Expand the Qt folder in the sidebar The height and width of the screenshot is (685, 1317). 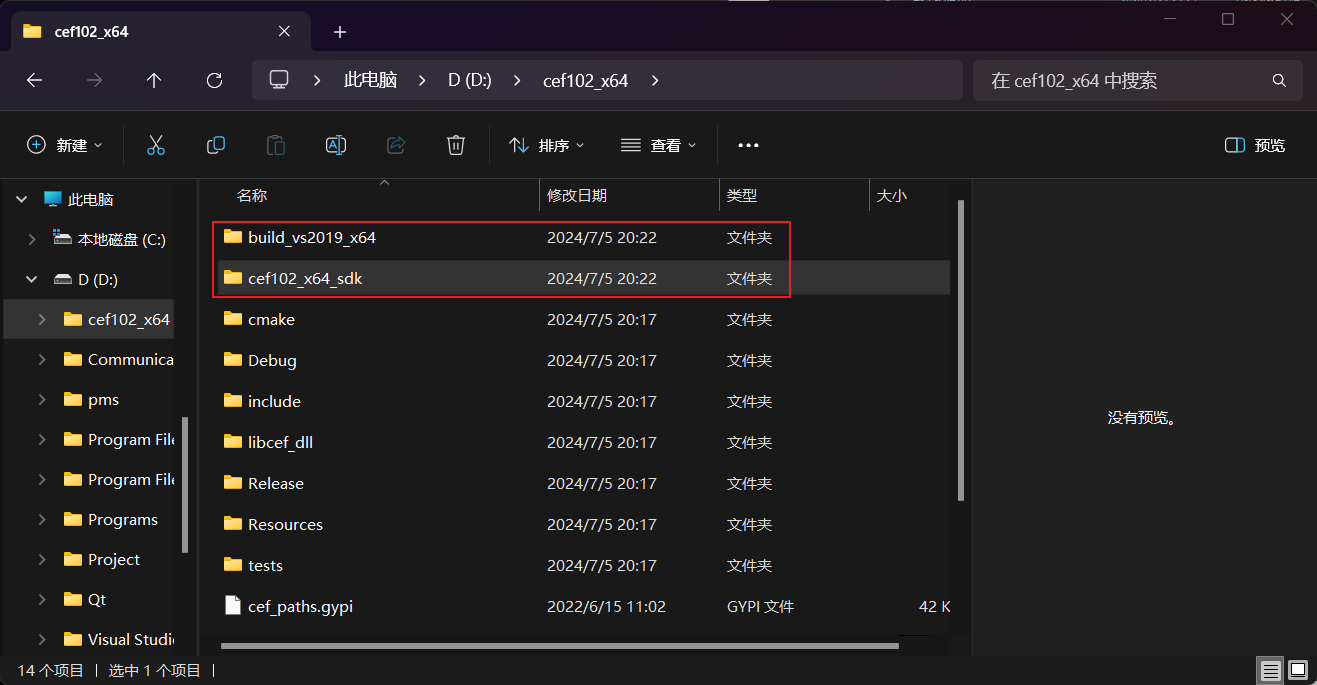coord(40,599)
